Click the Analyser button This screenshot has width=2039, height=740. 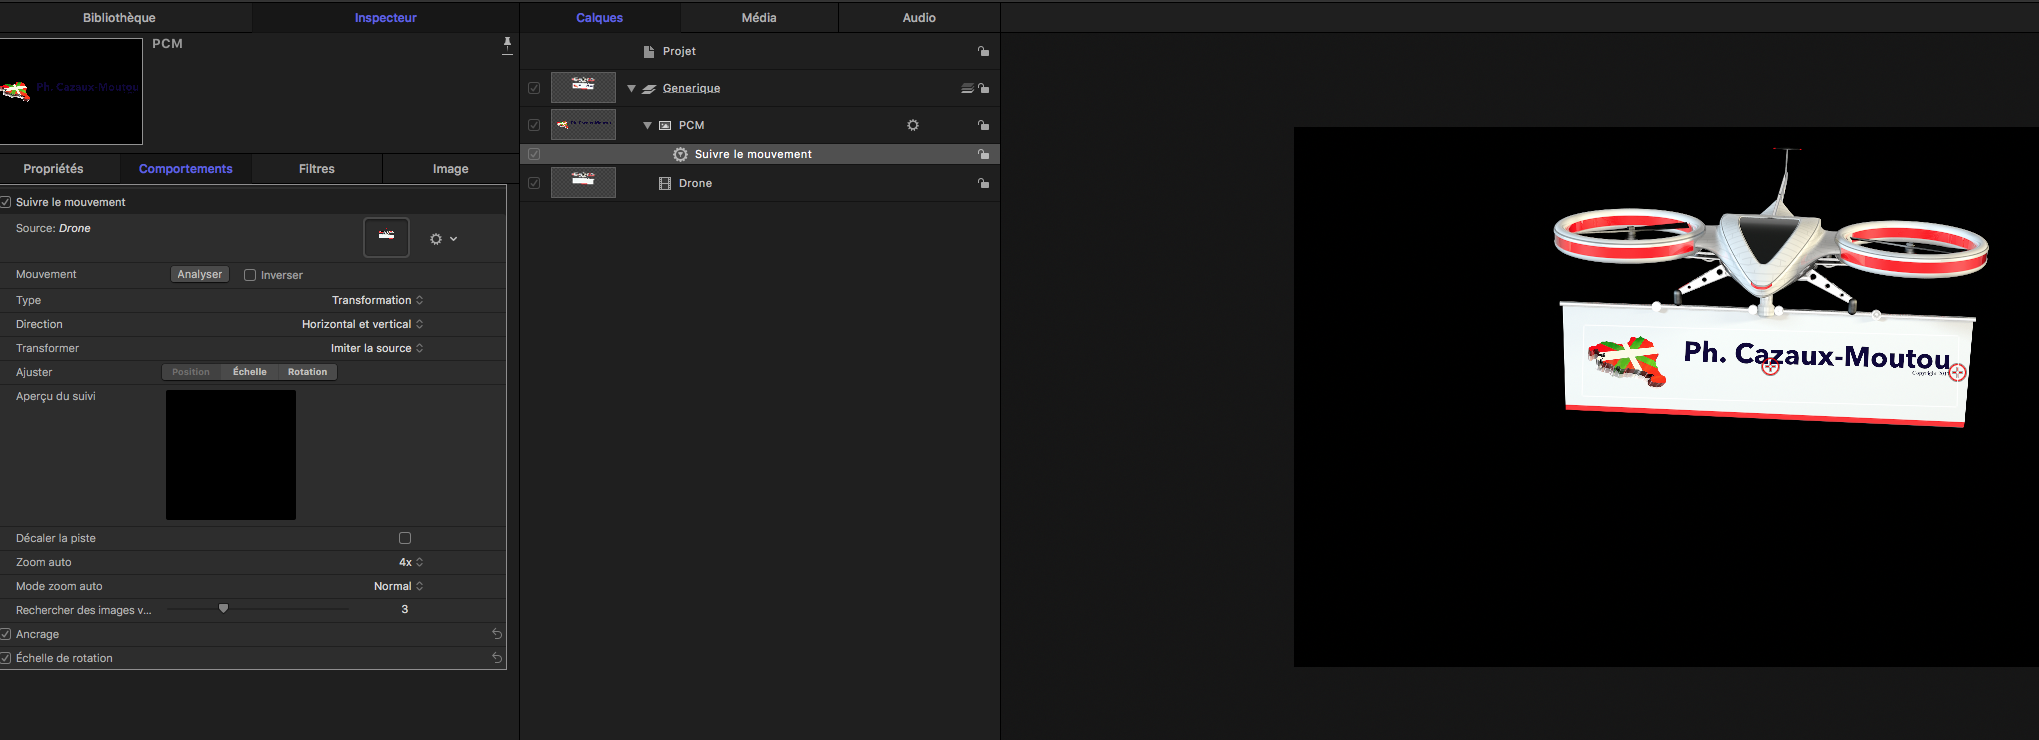point(200,274)
